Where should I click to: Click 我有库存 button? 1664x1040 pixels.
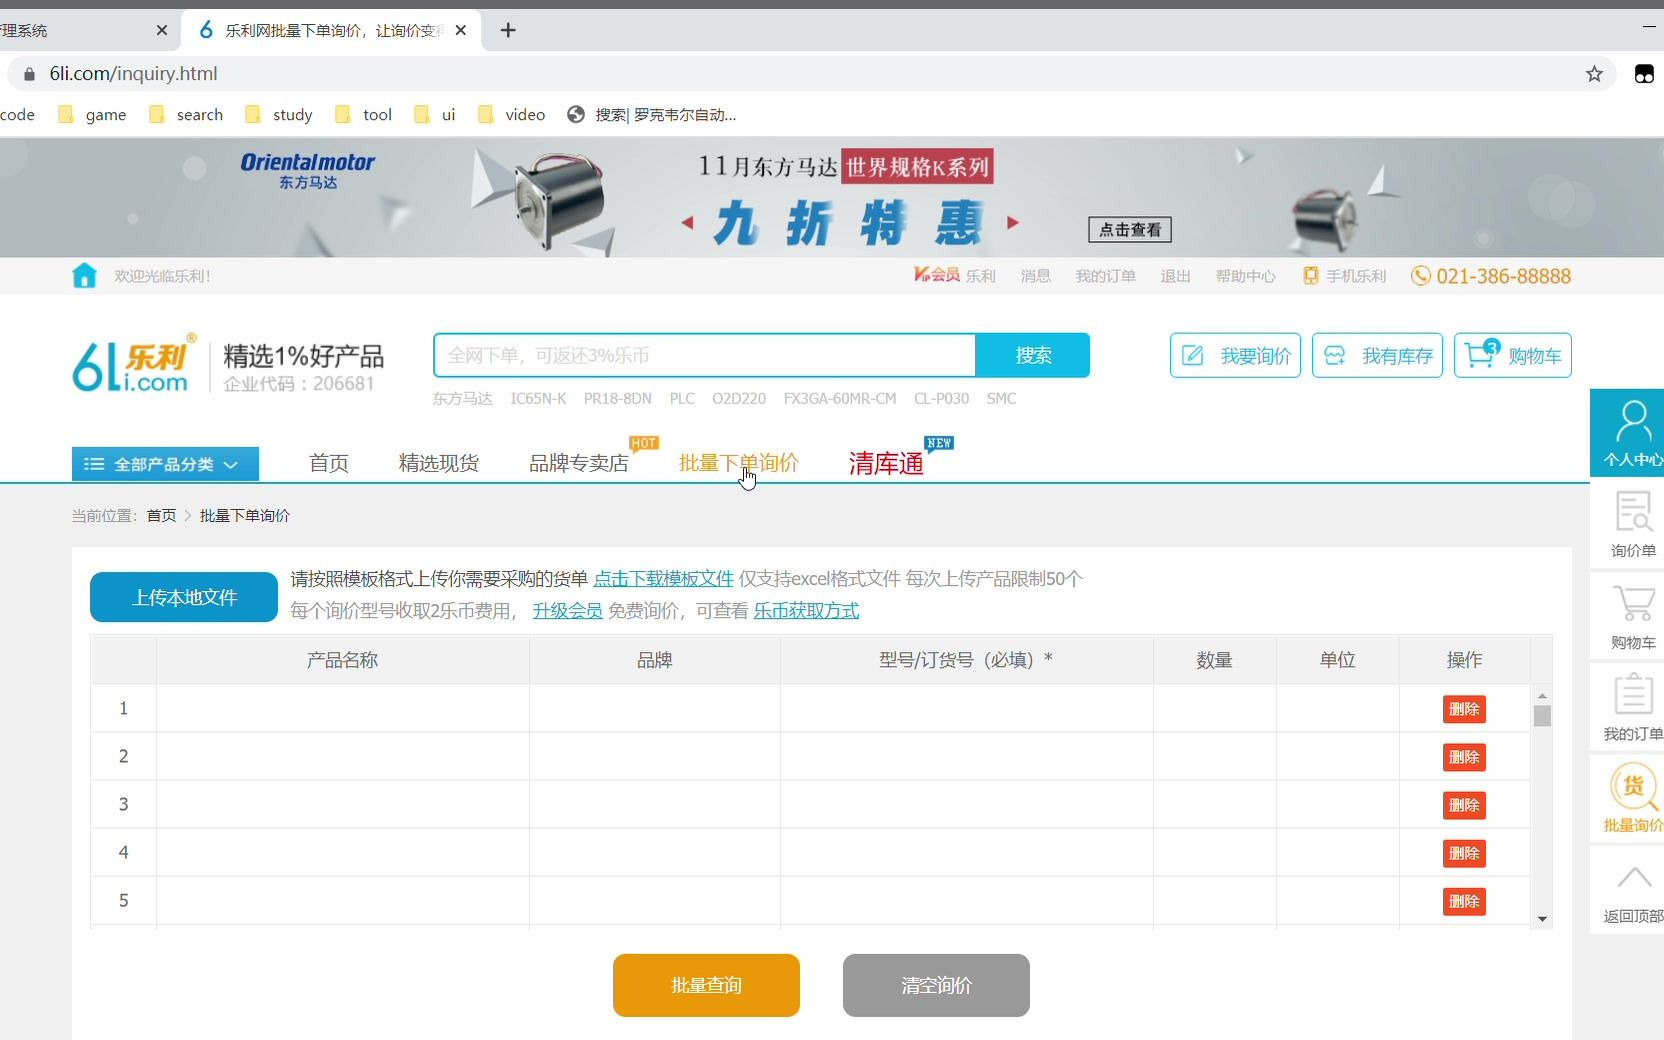(1377, 355)
